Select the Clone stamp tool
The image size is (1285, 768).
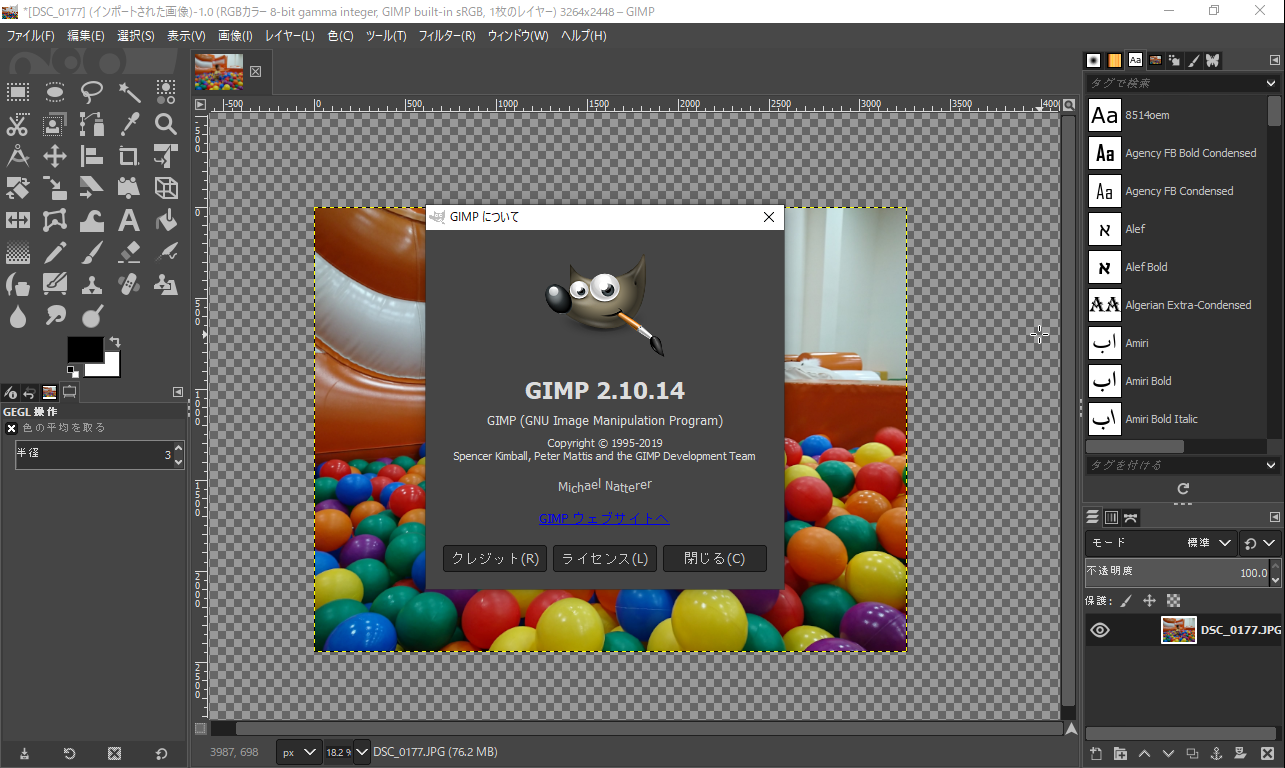pyautogui.click(x=91, y=284)
